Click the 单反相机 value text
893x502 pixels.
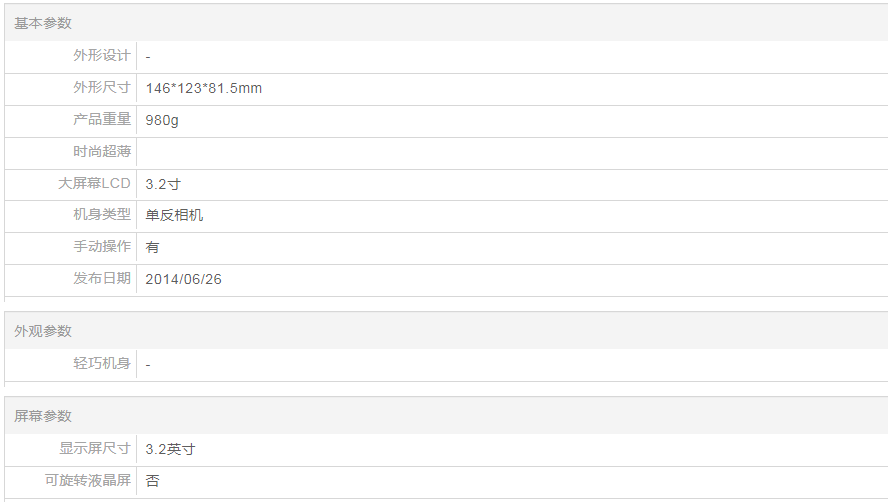point(174,215)
